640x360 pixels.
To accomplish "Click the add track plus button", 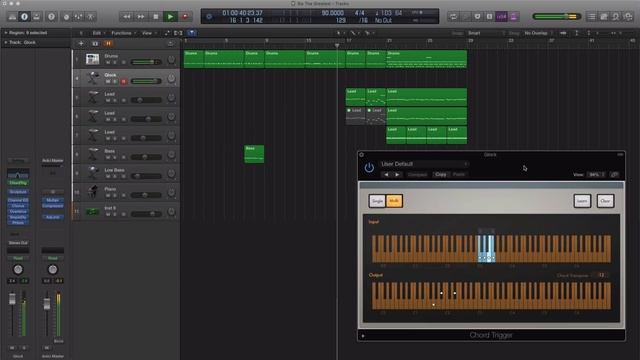I will tap(81, 44).
